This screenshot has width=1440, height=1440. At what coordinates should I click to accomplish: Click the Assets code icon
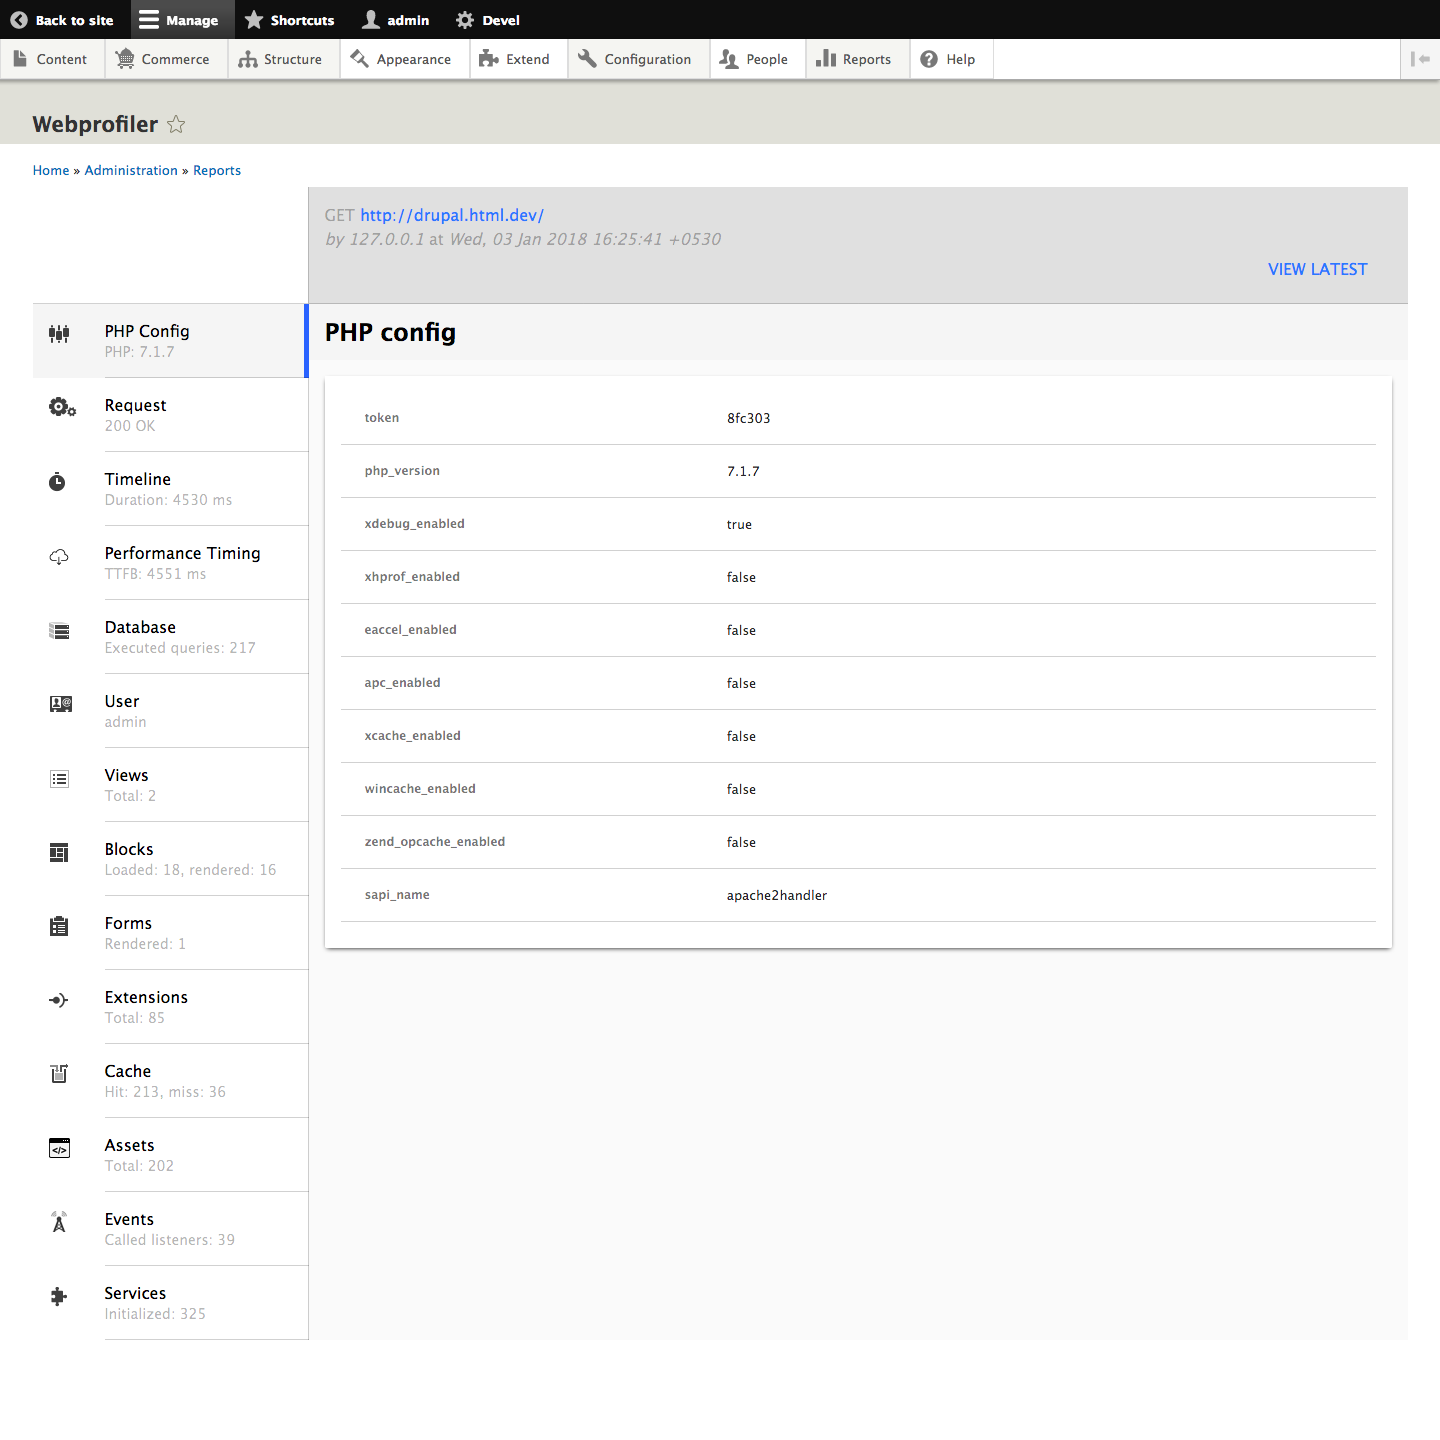(59, 1148)
